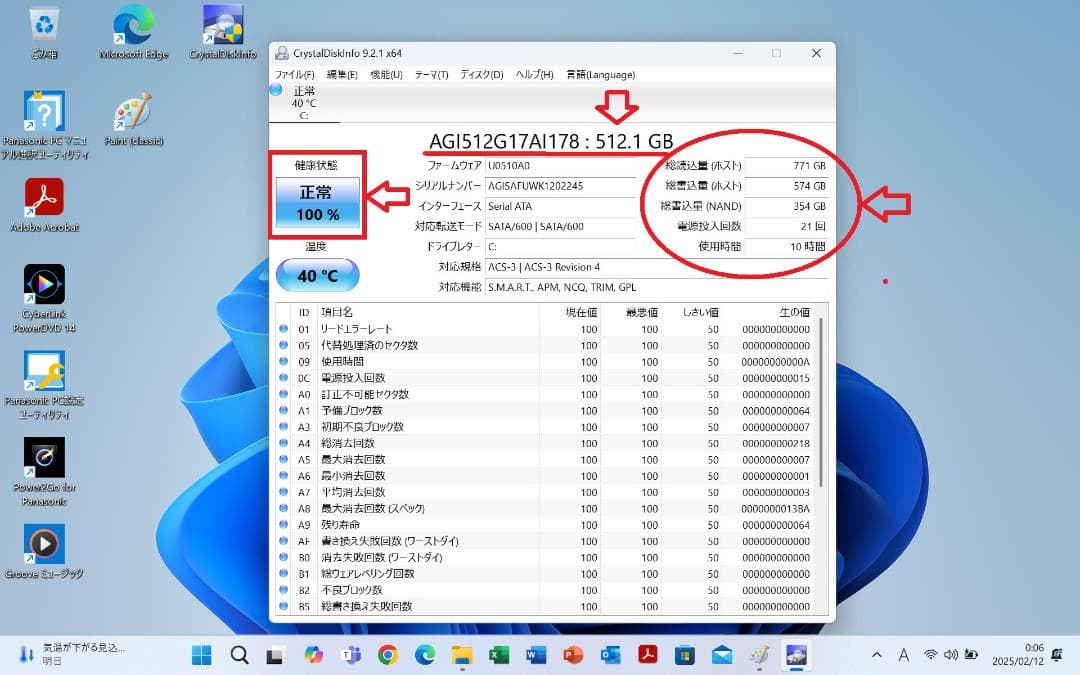The height and width of the screenshot is (675, 1080).
Task: Click the 40 °C temperature button
Action: click(316, 275)
